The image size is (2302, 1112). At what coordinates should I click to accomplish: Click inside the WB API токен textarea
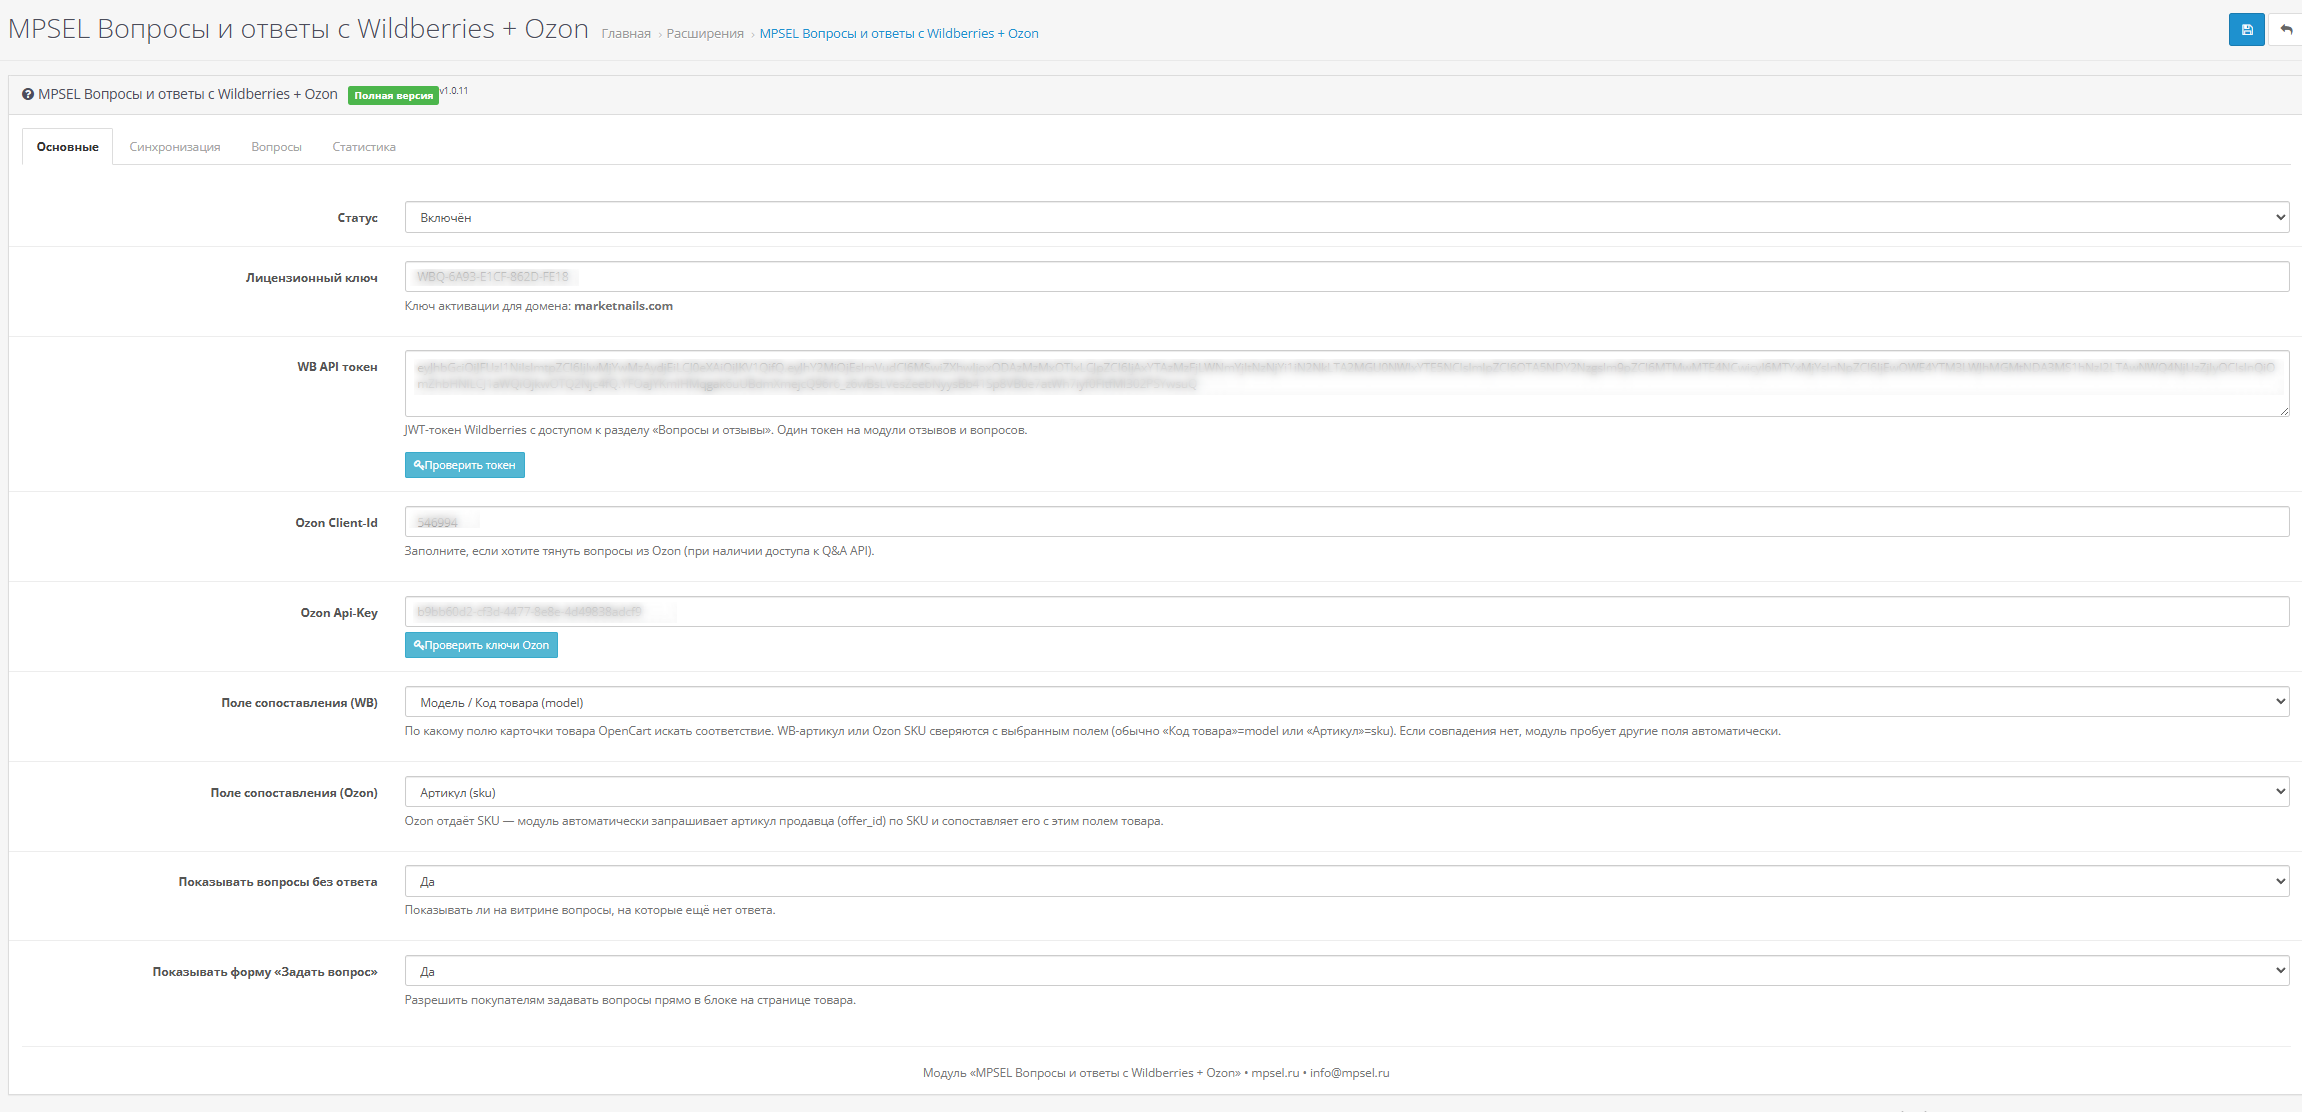pyautogui.click(x=1347, y=383)
